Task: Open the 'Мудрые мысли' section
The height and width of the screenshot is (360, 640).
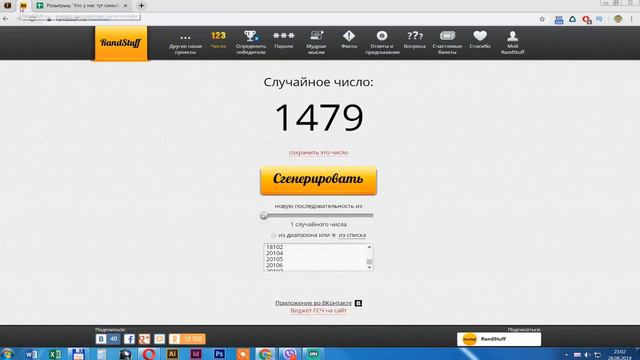Action: (x=316, y=42)
